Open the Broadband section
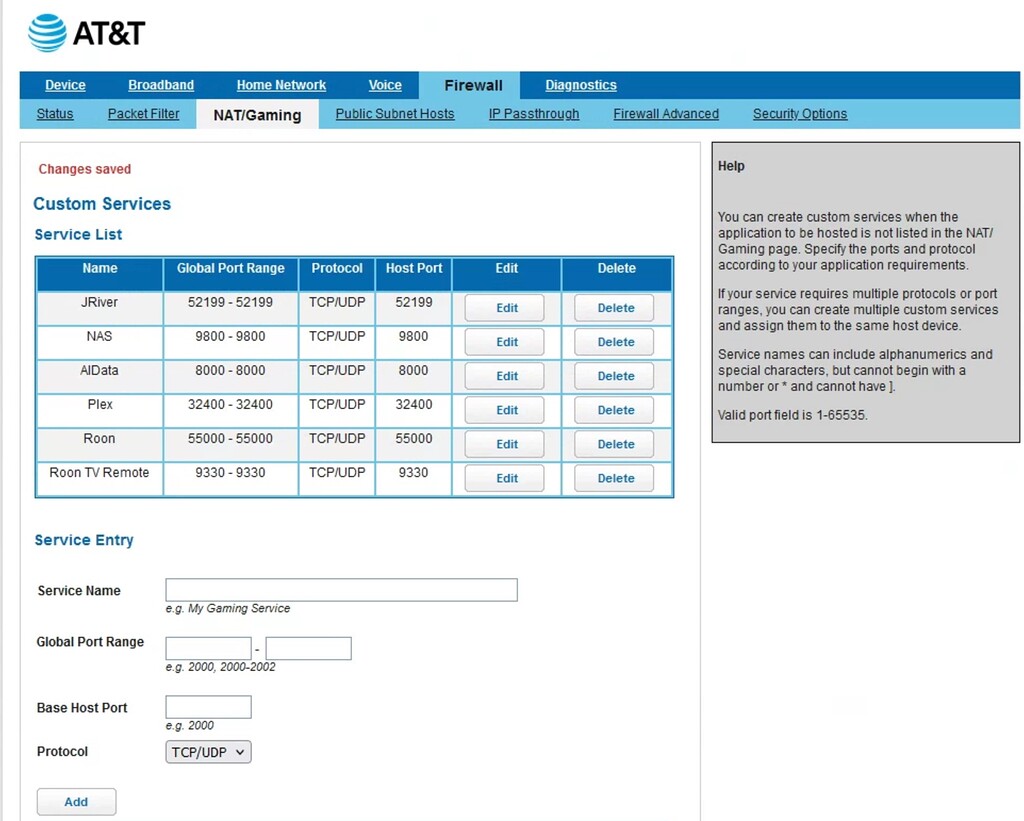Viewport: 1024px width, 821px height. tap(160, 85)
